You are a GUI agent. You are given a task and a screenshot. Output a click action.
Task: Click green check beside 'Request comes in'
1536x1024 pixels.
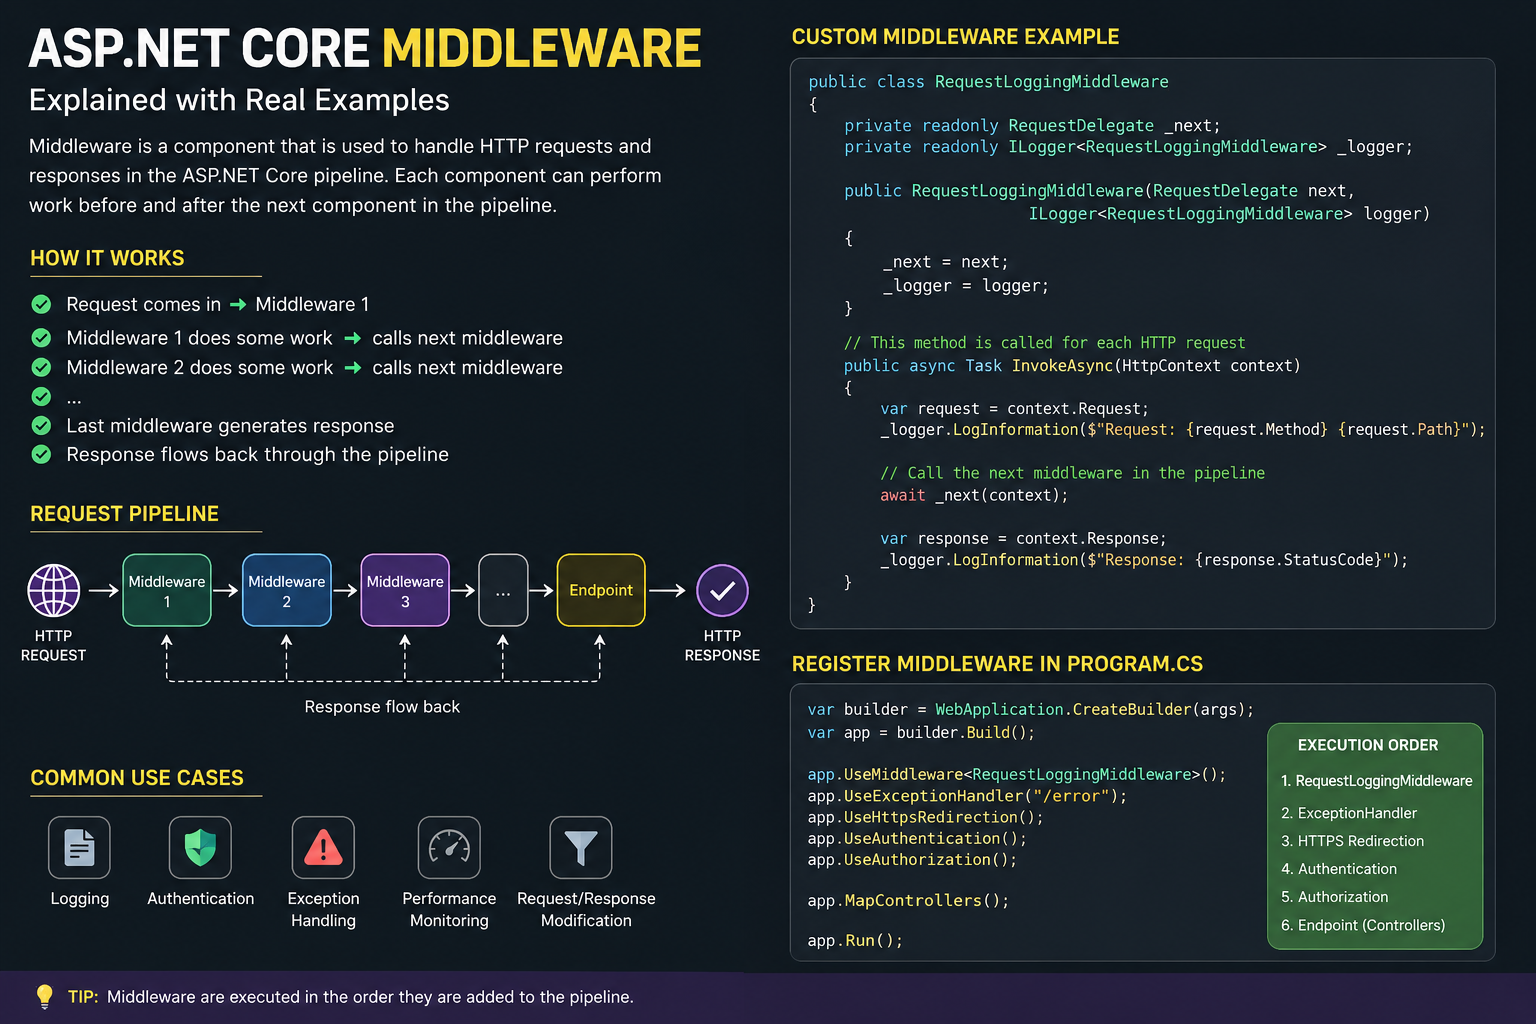(x=41, y=304)
